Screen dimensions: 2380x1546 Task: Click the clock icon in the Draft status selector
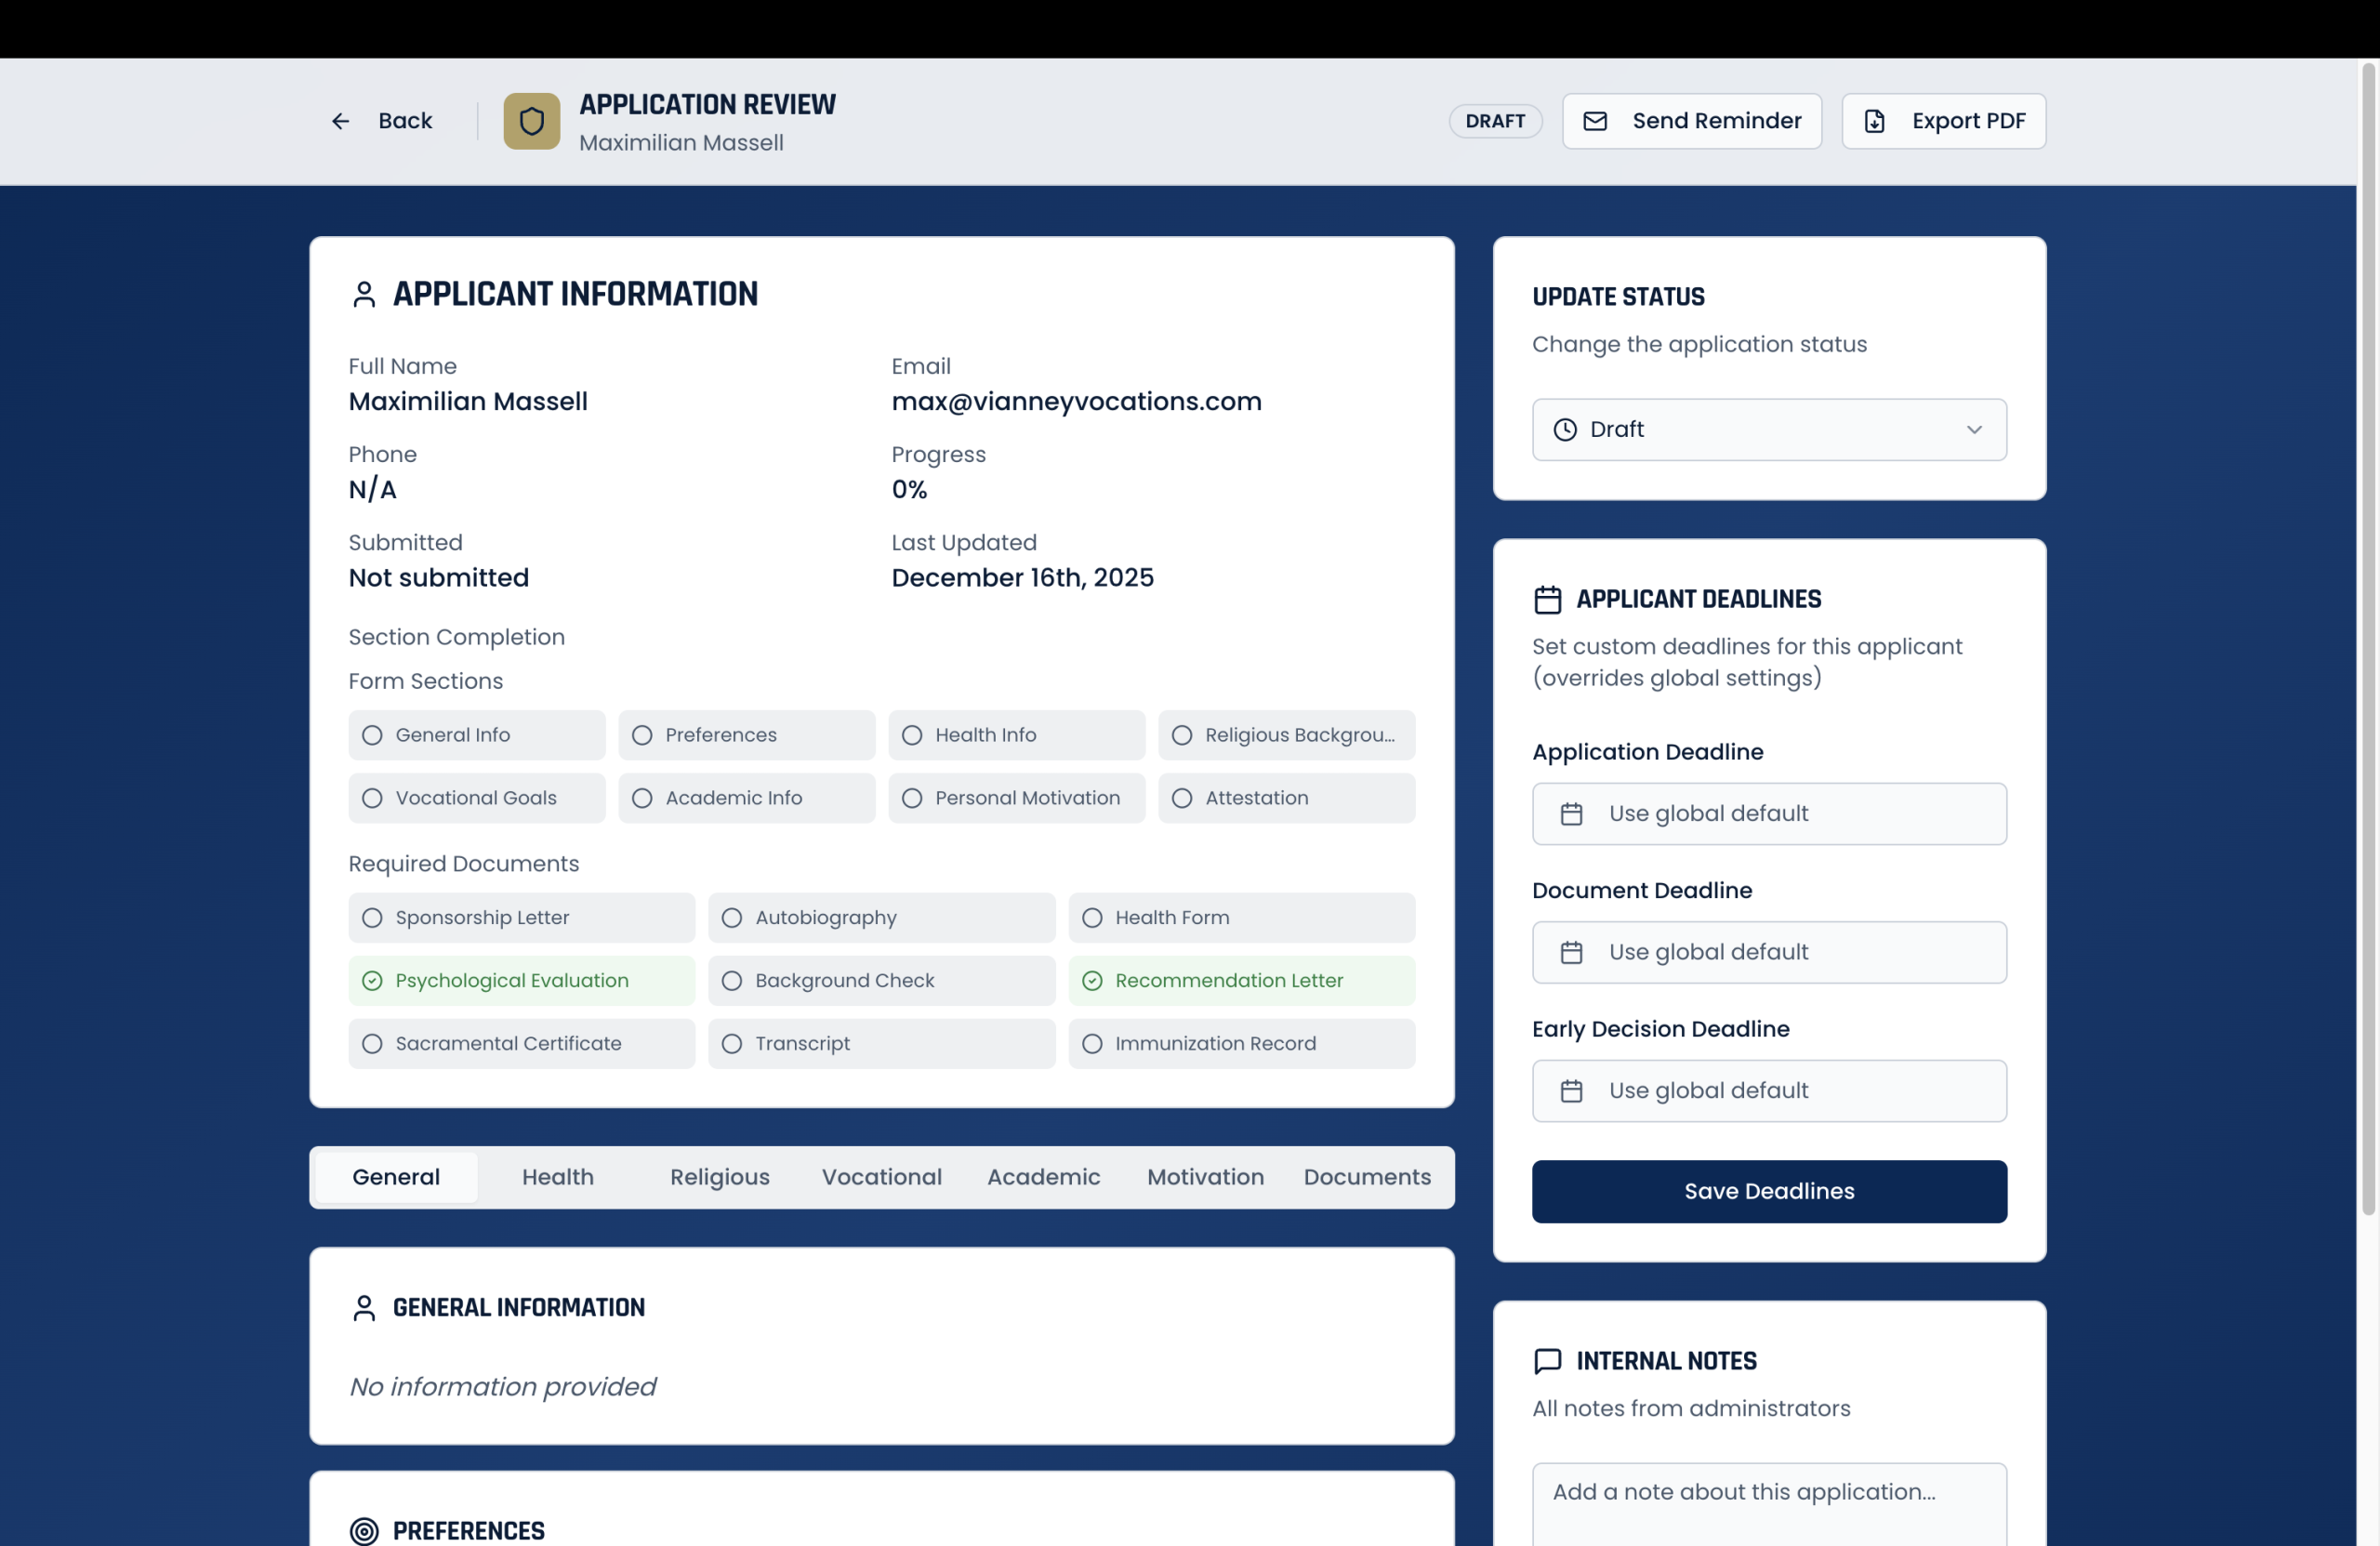[1564, 430]
